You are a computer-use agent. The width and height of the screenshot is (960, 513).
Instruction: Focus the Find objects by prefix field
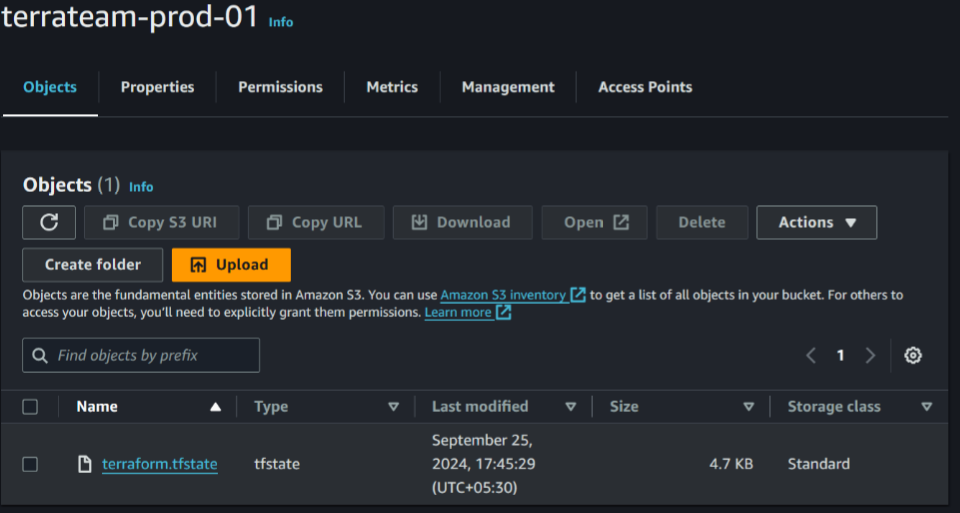[141, 355]
